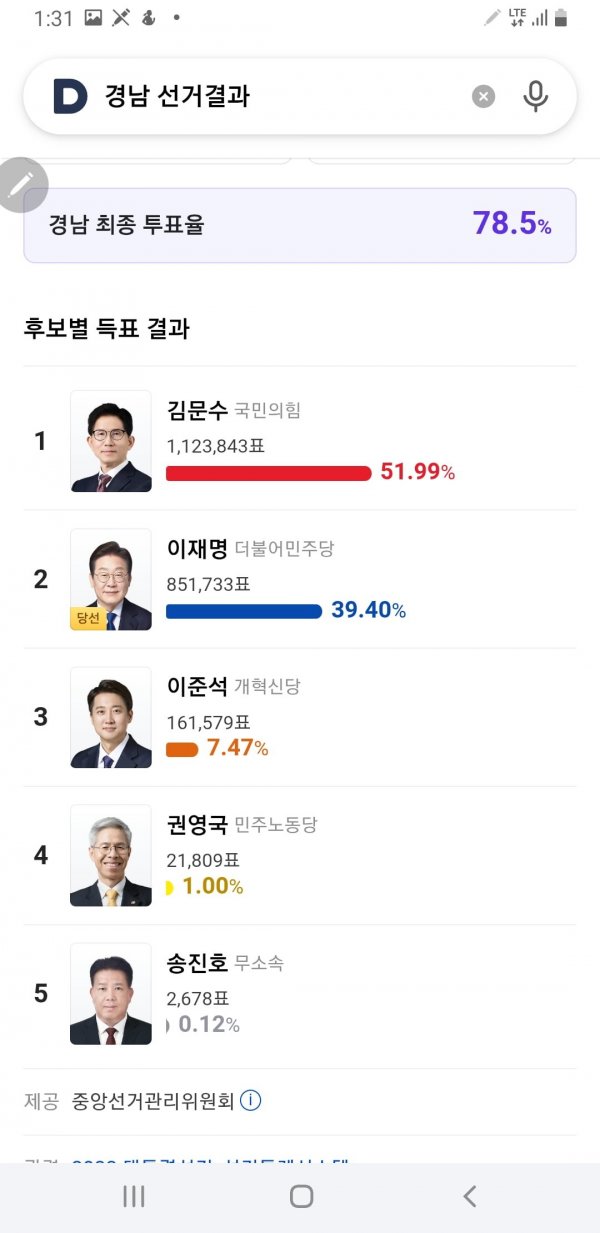Tap the Android home button
600x1233 pixels.
pos(301,1196)
